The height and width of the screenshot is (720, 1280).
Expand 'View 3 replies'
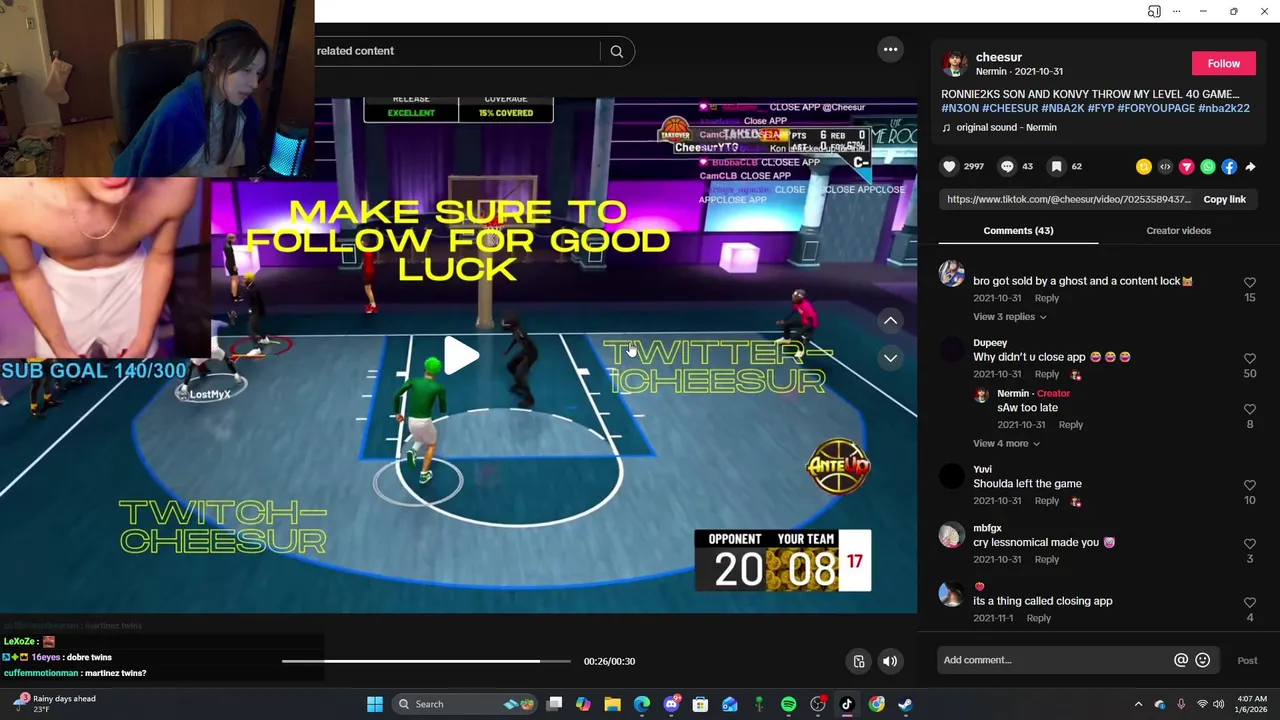click(x=1010, y=317)
